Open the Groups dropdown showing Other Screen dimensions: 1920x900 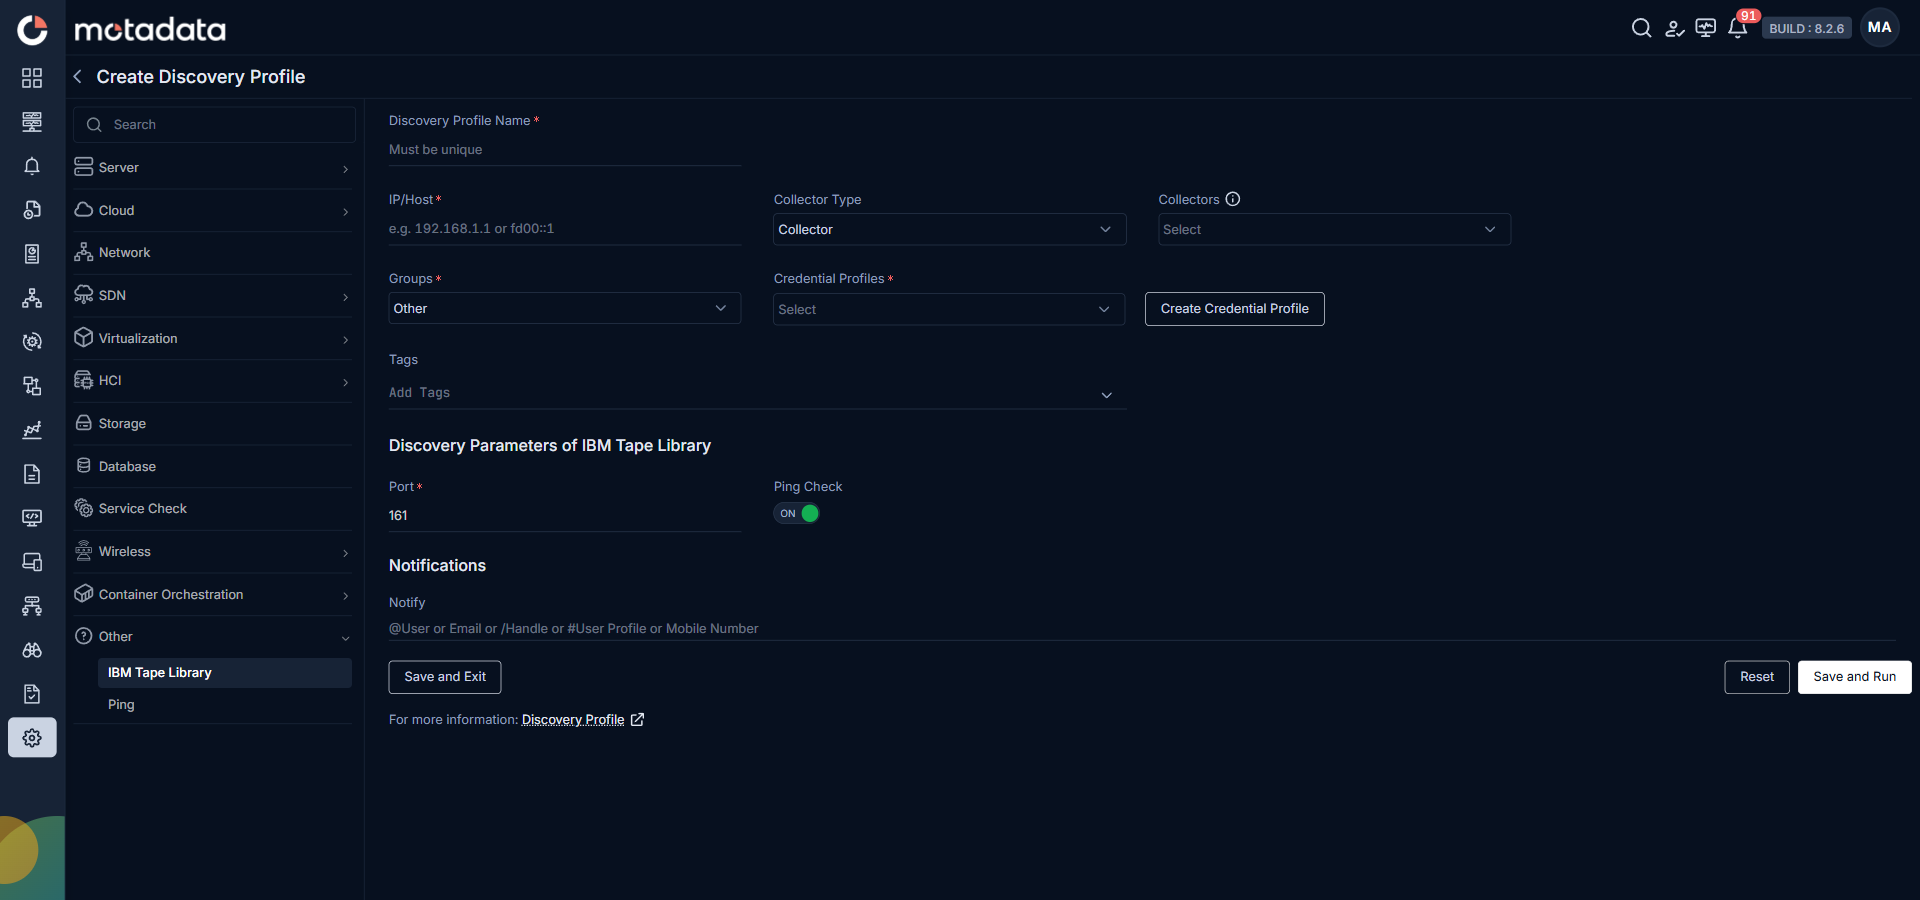(564, 308)
